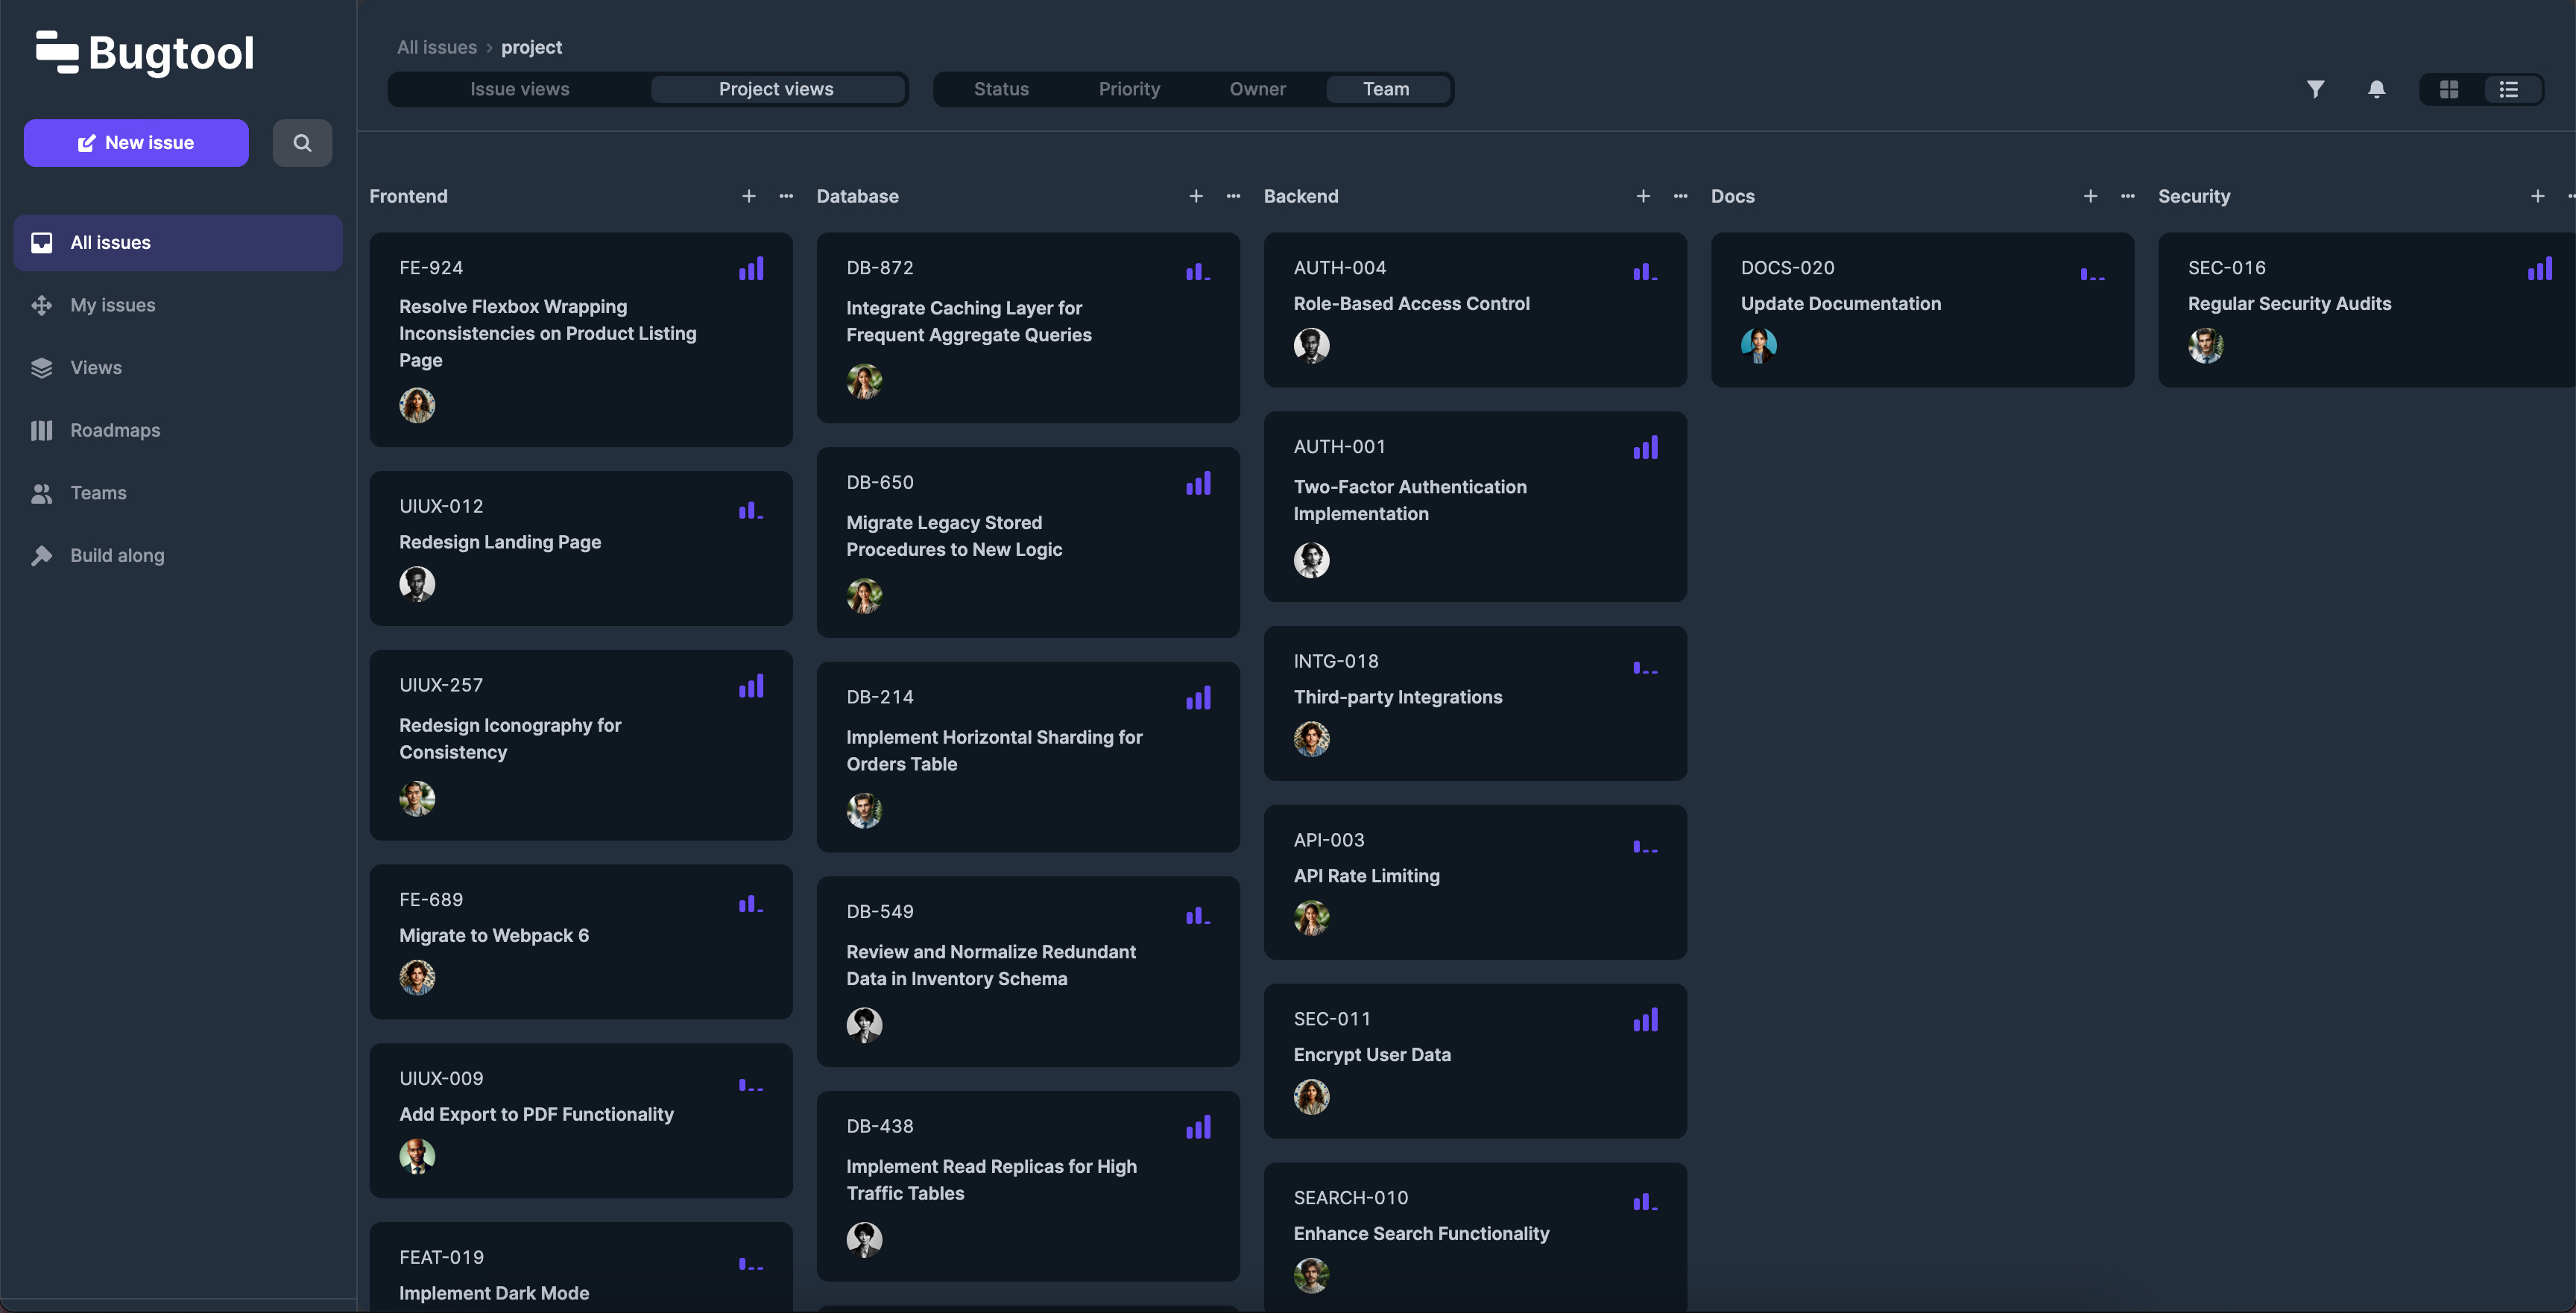Click the New issue button
Viewport: 2576px width, 1313px height.
coord(136,143)
